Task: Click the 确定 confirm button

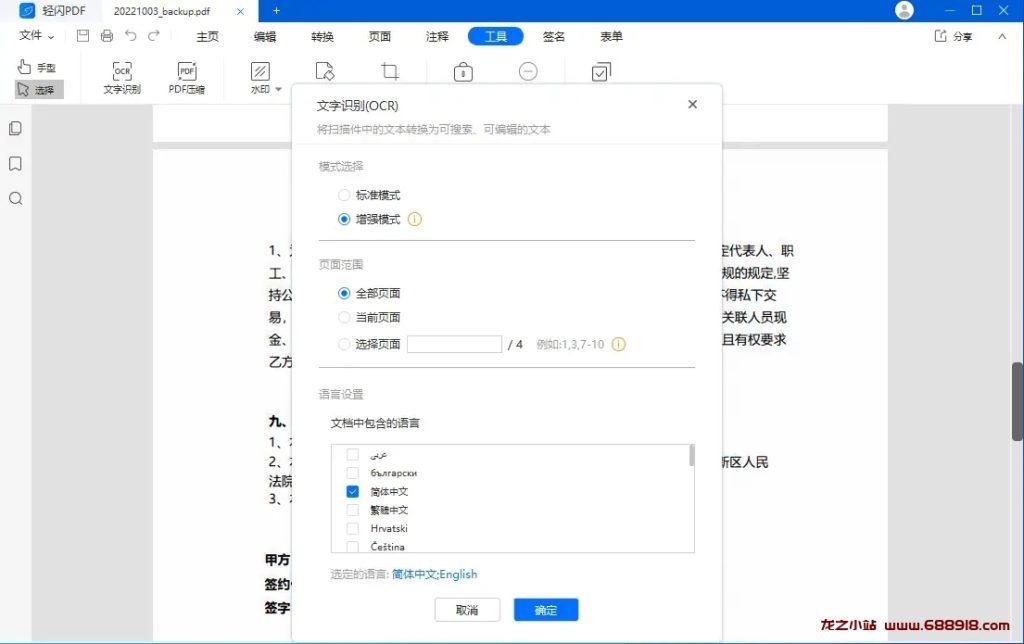Action: pyautogui.click(x=546, y=610)
